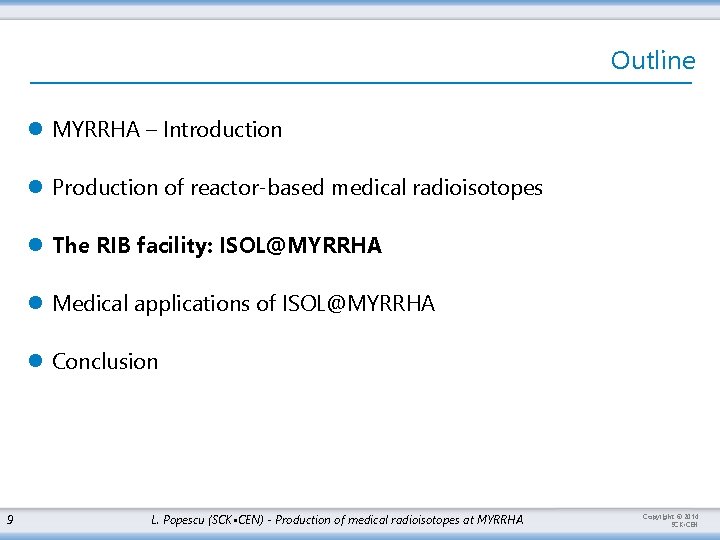Screen dimensions: 720x540
Task: Select 'MYRRHA – Introduction' bullet text
Action: 167,129
